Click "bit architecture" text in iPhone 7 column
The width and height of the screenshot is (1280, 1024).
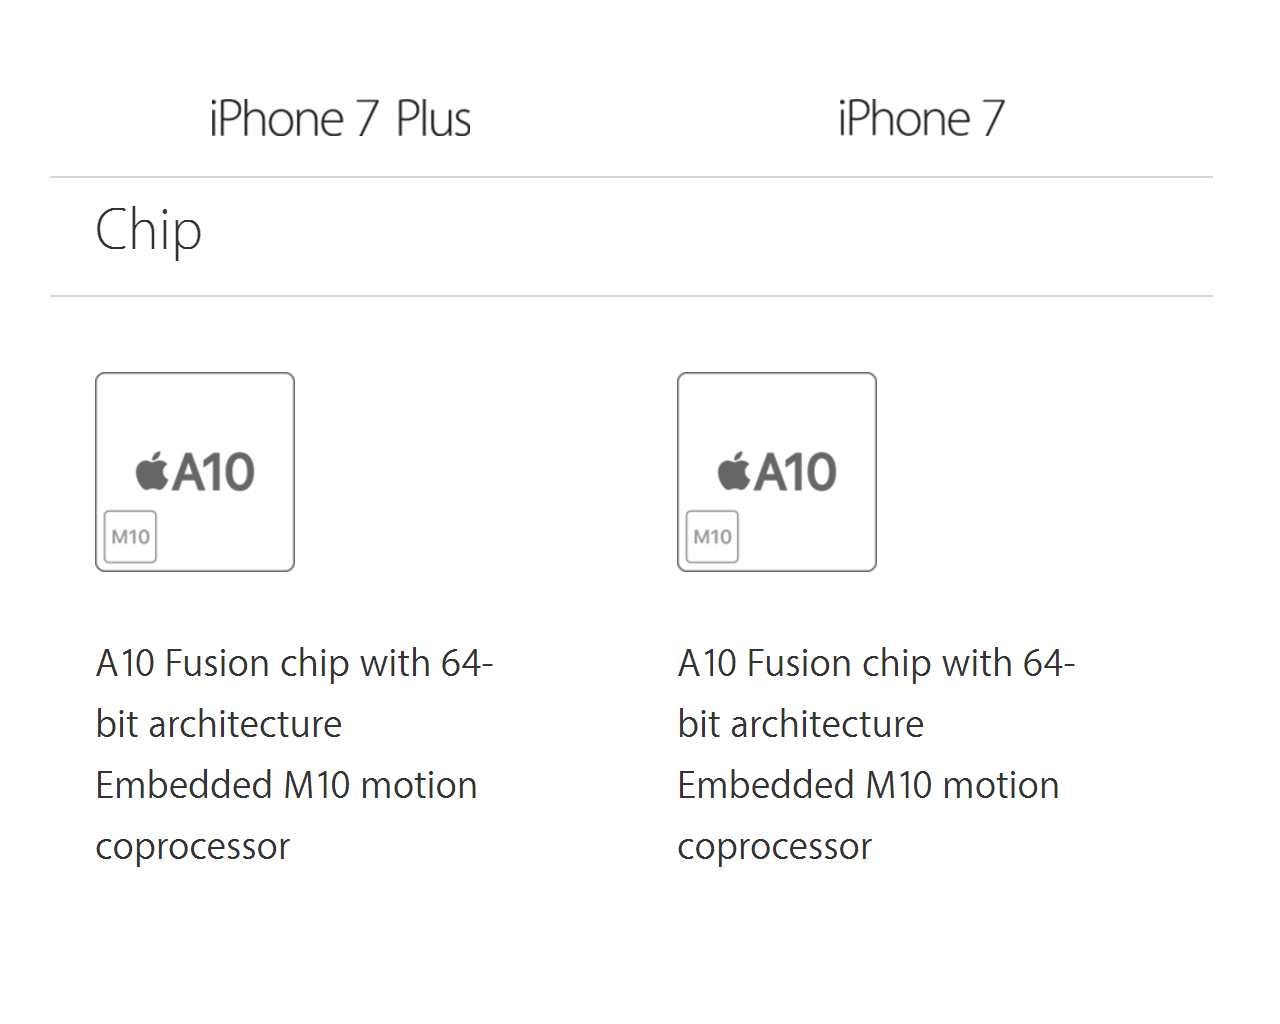pos(801,725)
